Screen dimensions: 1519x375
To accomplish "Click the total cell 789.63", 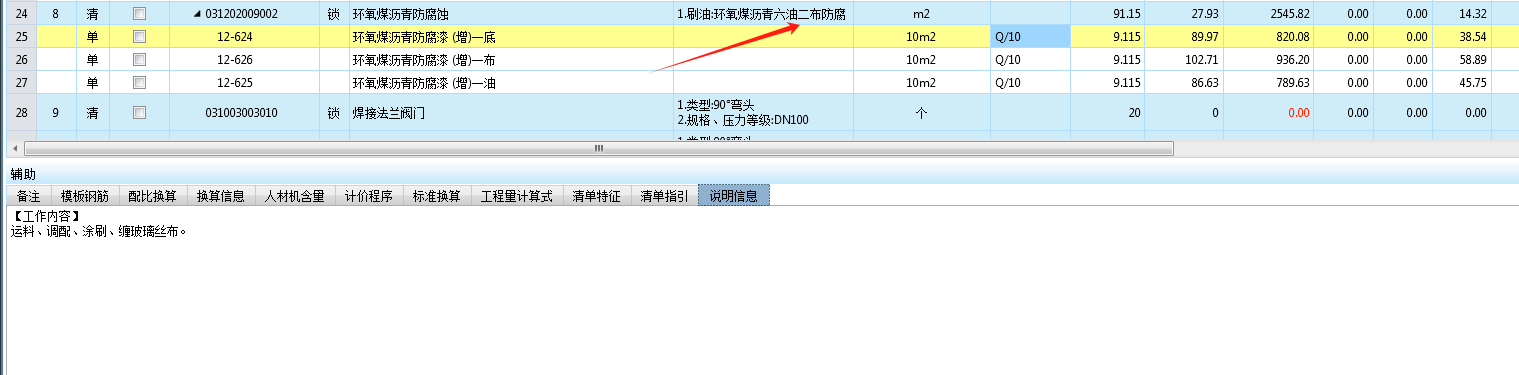I will 1268,82.
